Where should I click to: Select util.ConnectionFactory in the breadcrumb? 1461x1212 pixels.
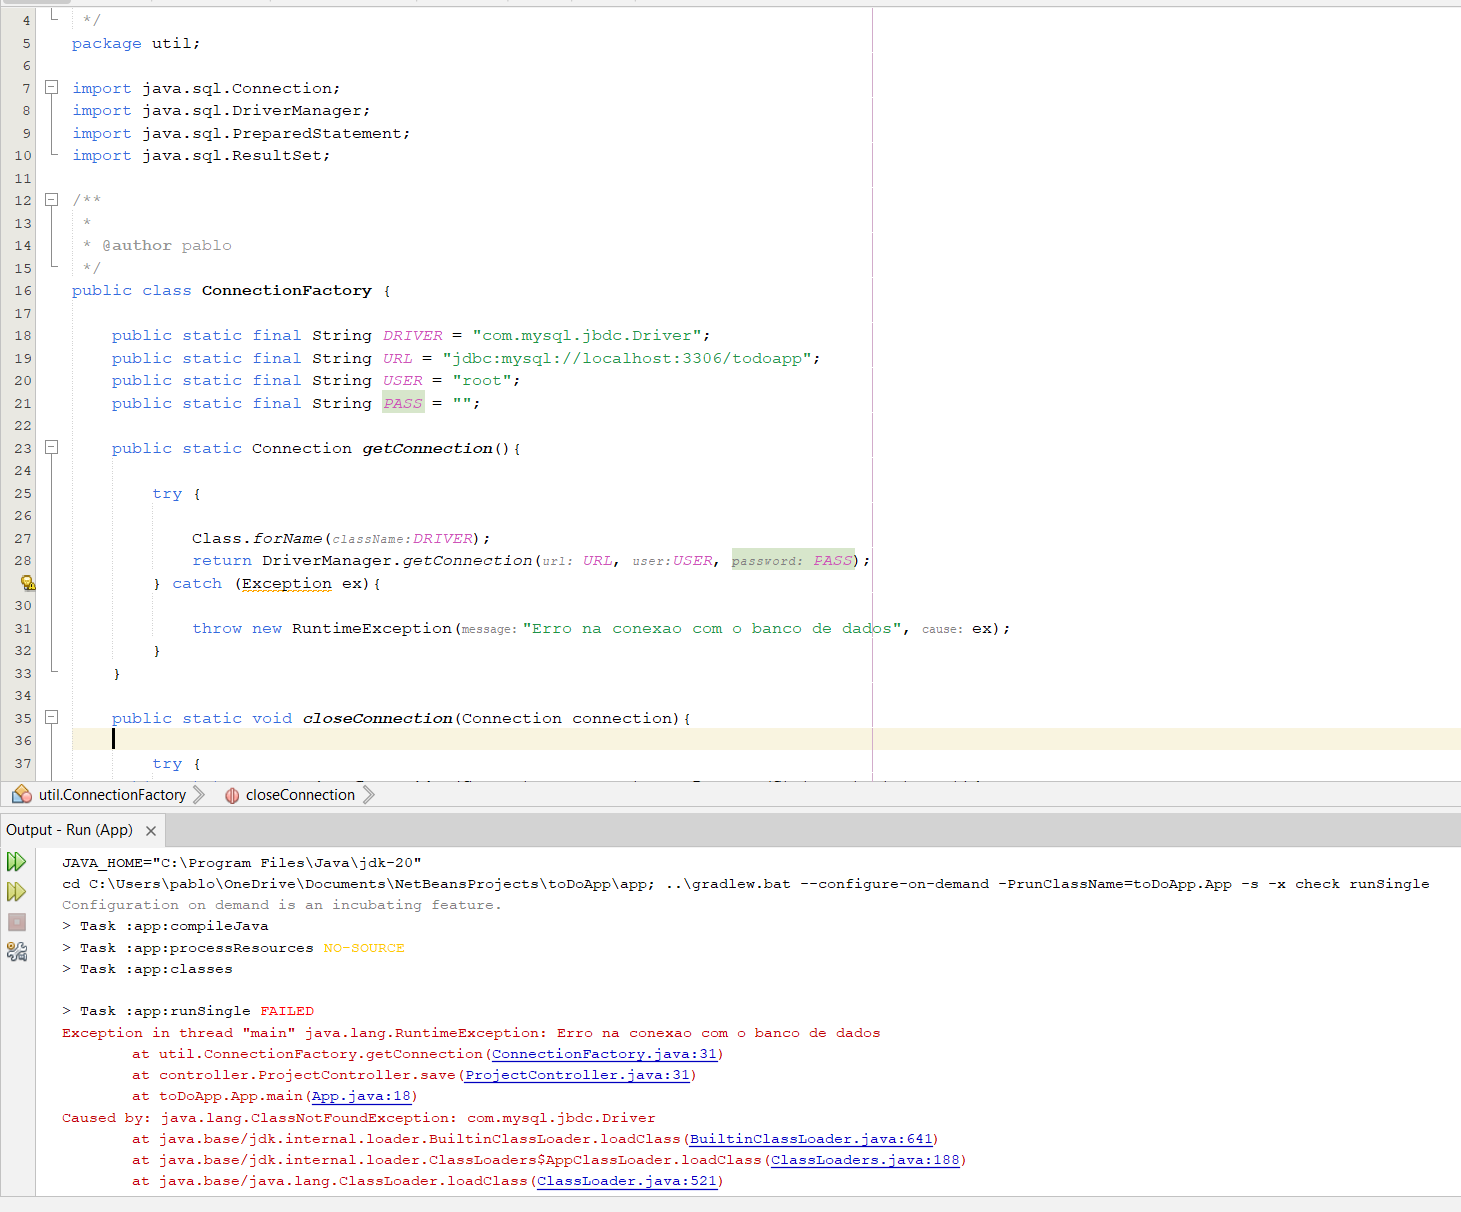(x=112, y=795)
